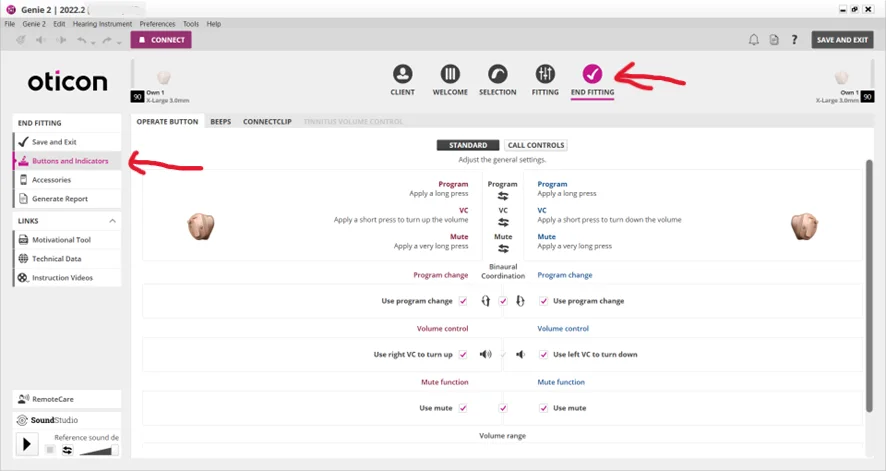Toggle Use right VC to turn up
Viewport: 886px width, 471px height.
(463, 355)
